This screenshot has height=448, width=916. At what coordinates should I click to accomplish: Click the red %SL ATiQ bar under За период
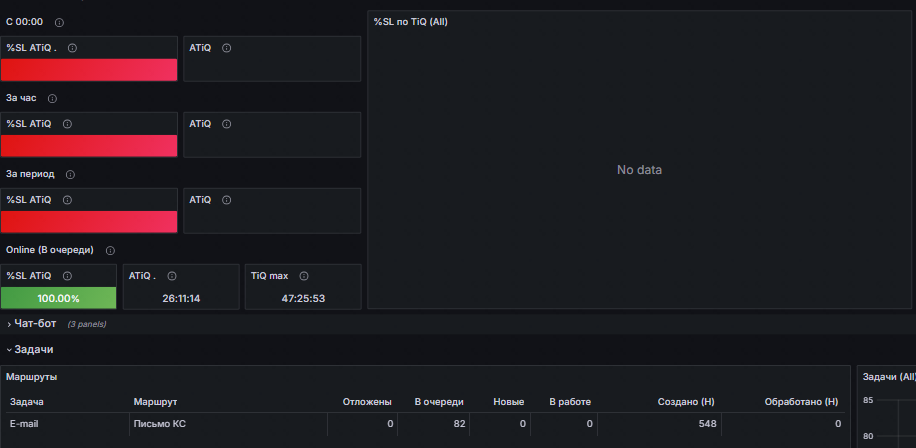click(89, 221)
